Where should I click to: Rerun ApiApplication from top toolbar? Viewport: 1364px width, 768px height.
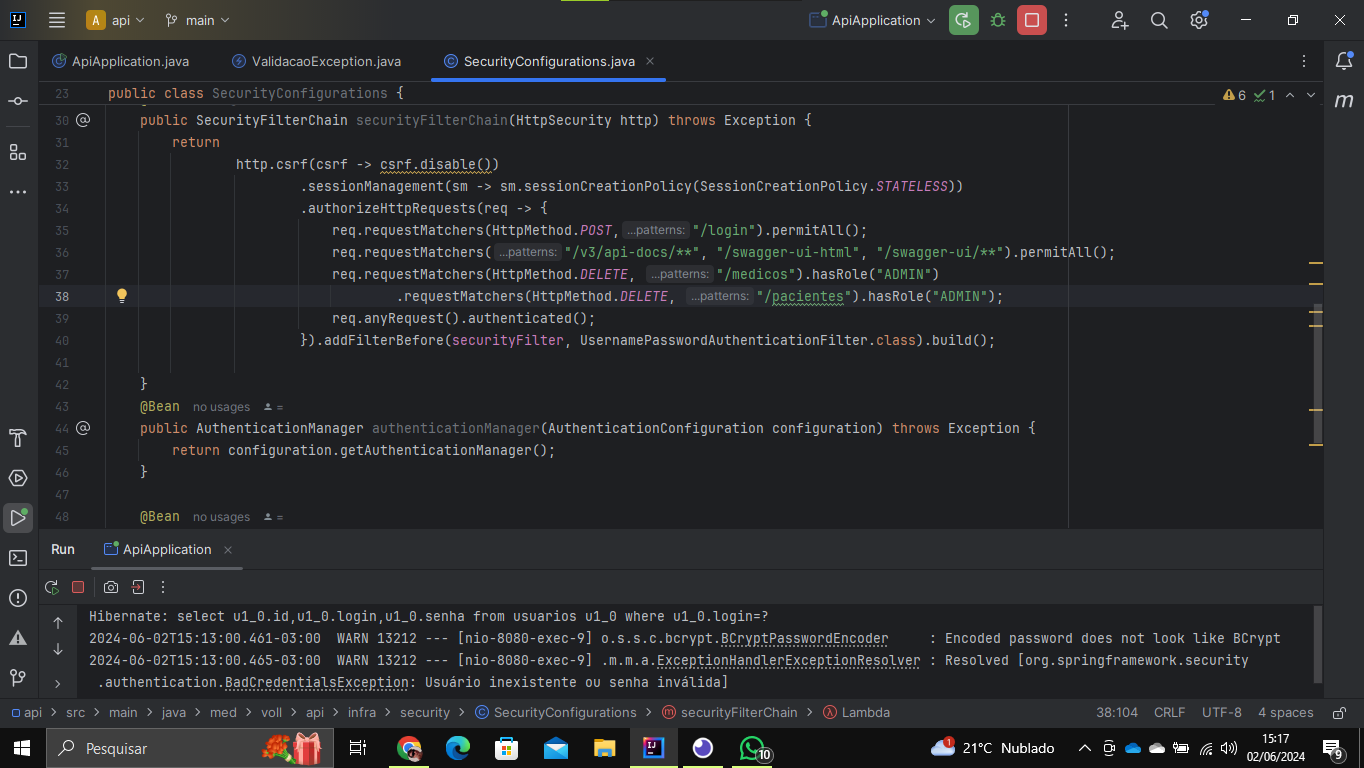point(964,20)
